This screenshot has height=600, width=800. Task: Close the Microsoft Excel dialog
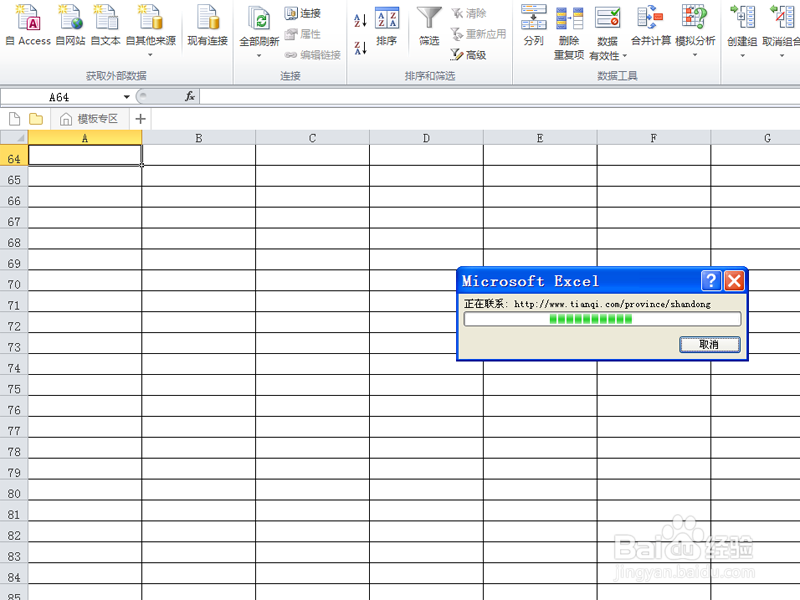pos(734,281)
